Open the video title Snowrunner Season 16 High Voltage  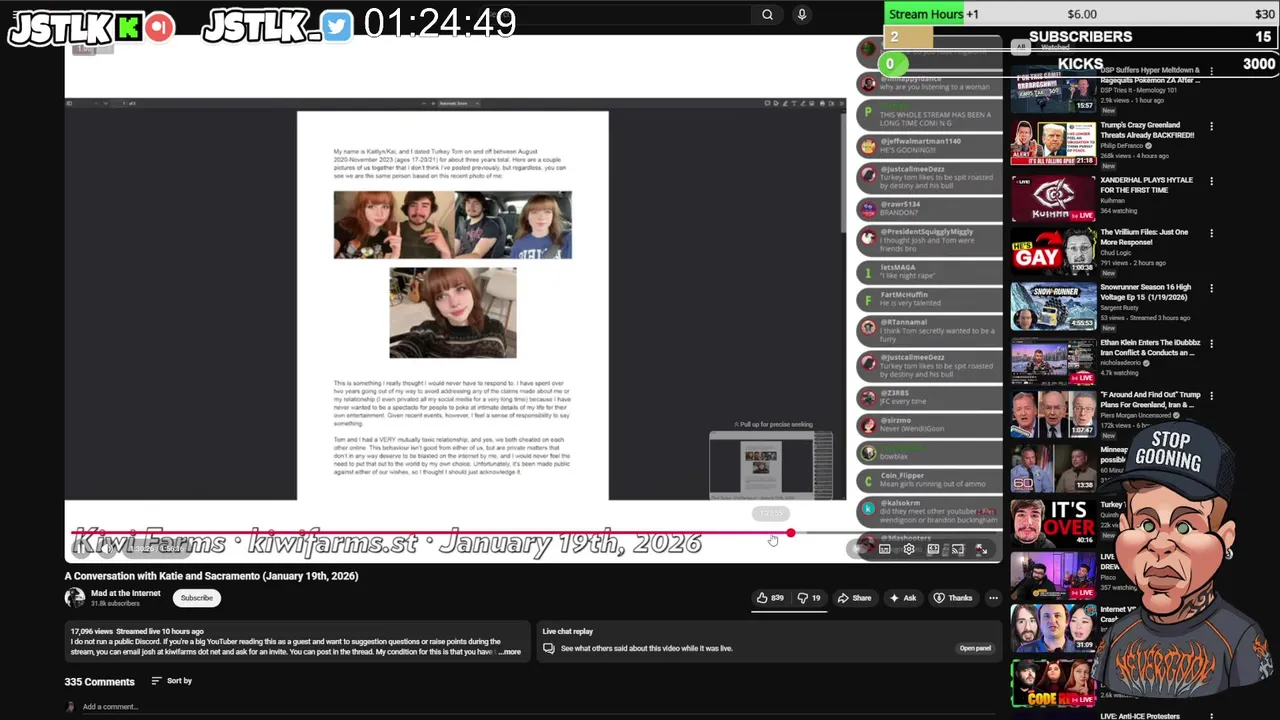point(1145,292)
